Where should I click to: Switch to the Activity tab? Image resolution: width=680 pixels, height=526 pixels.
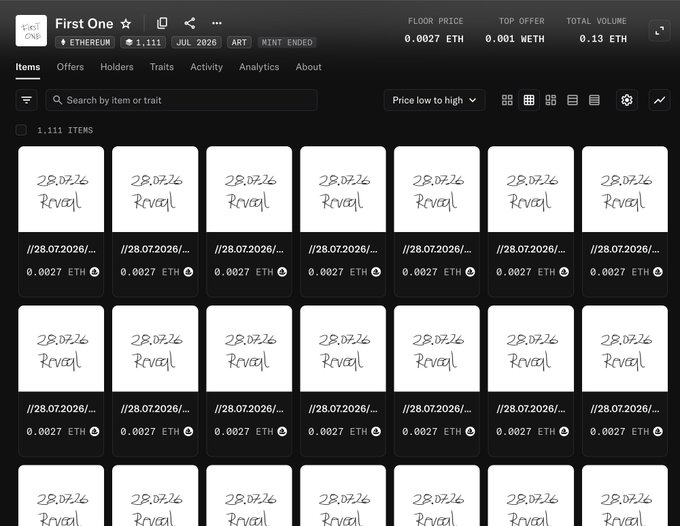point(206,67)
